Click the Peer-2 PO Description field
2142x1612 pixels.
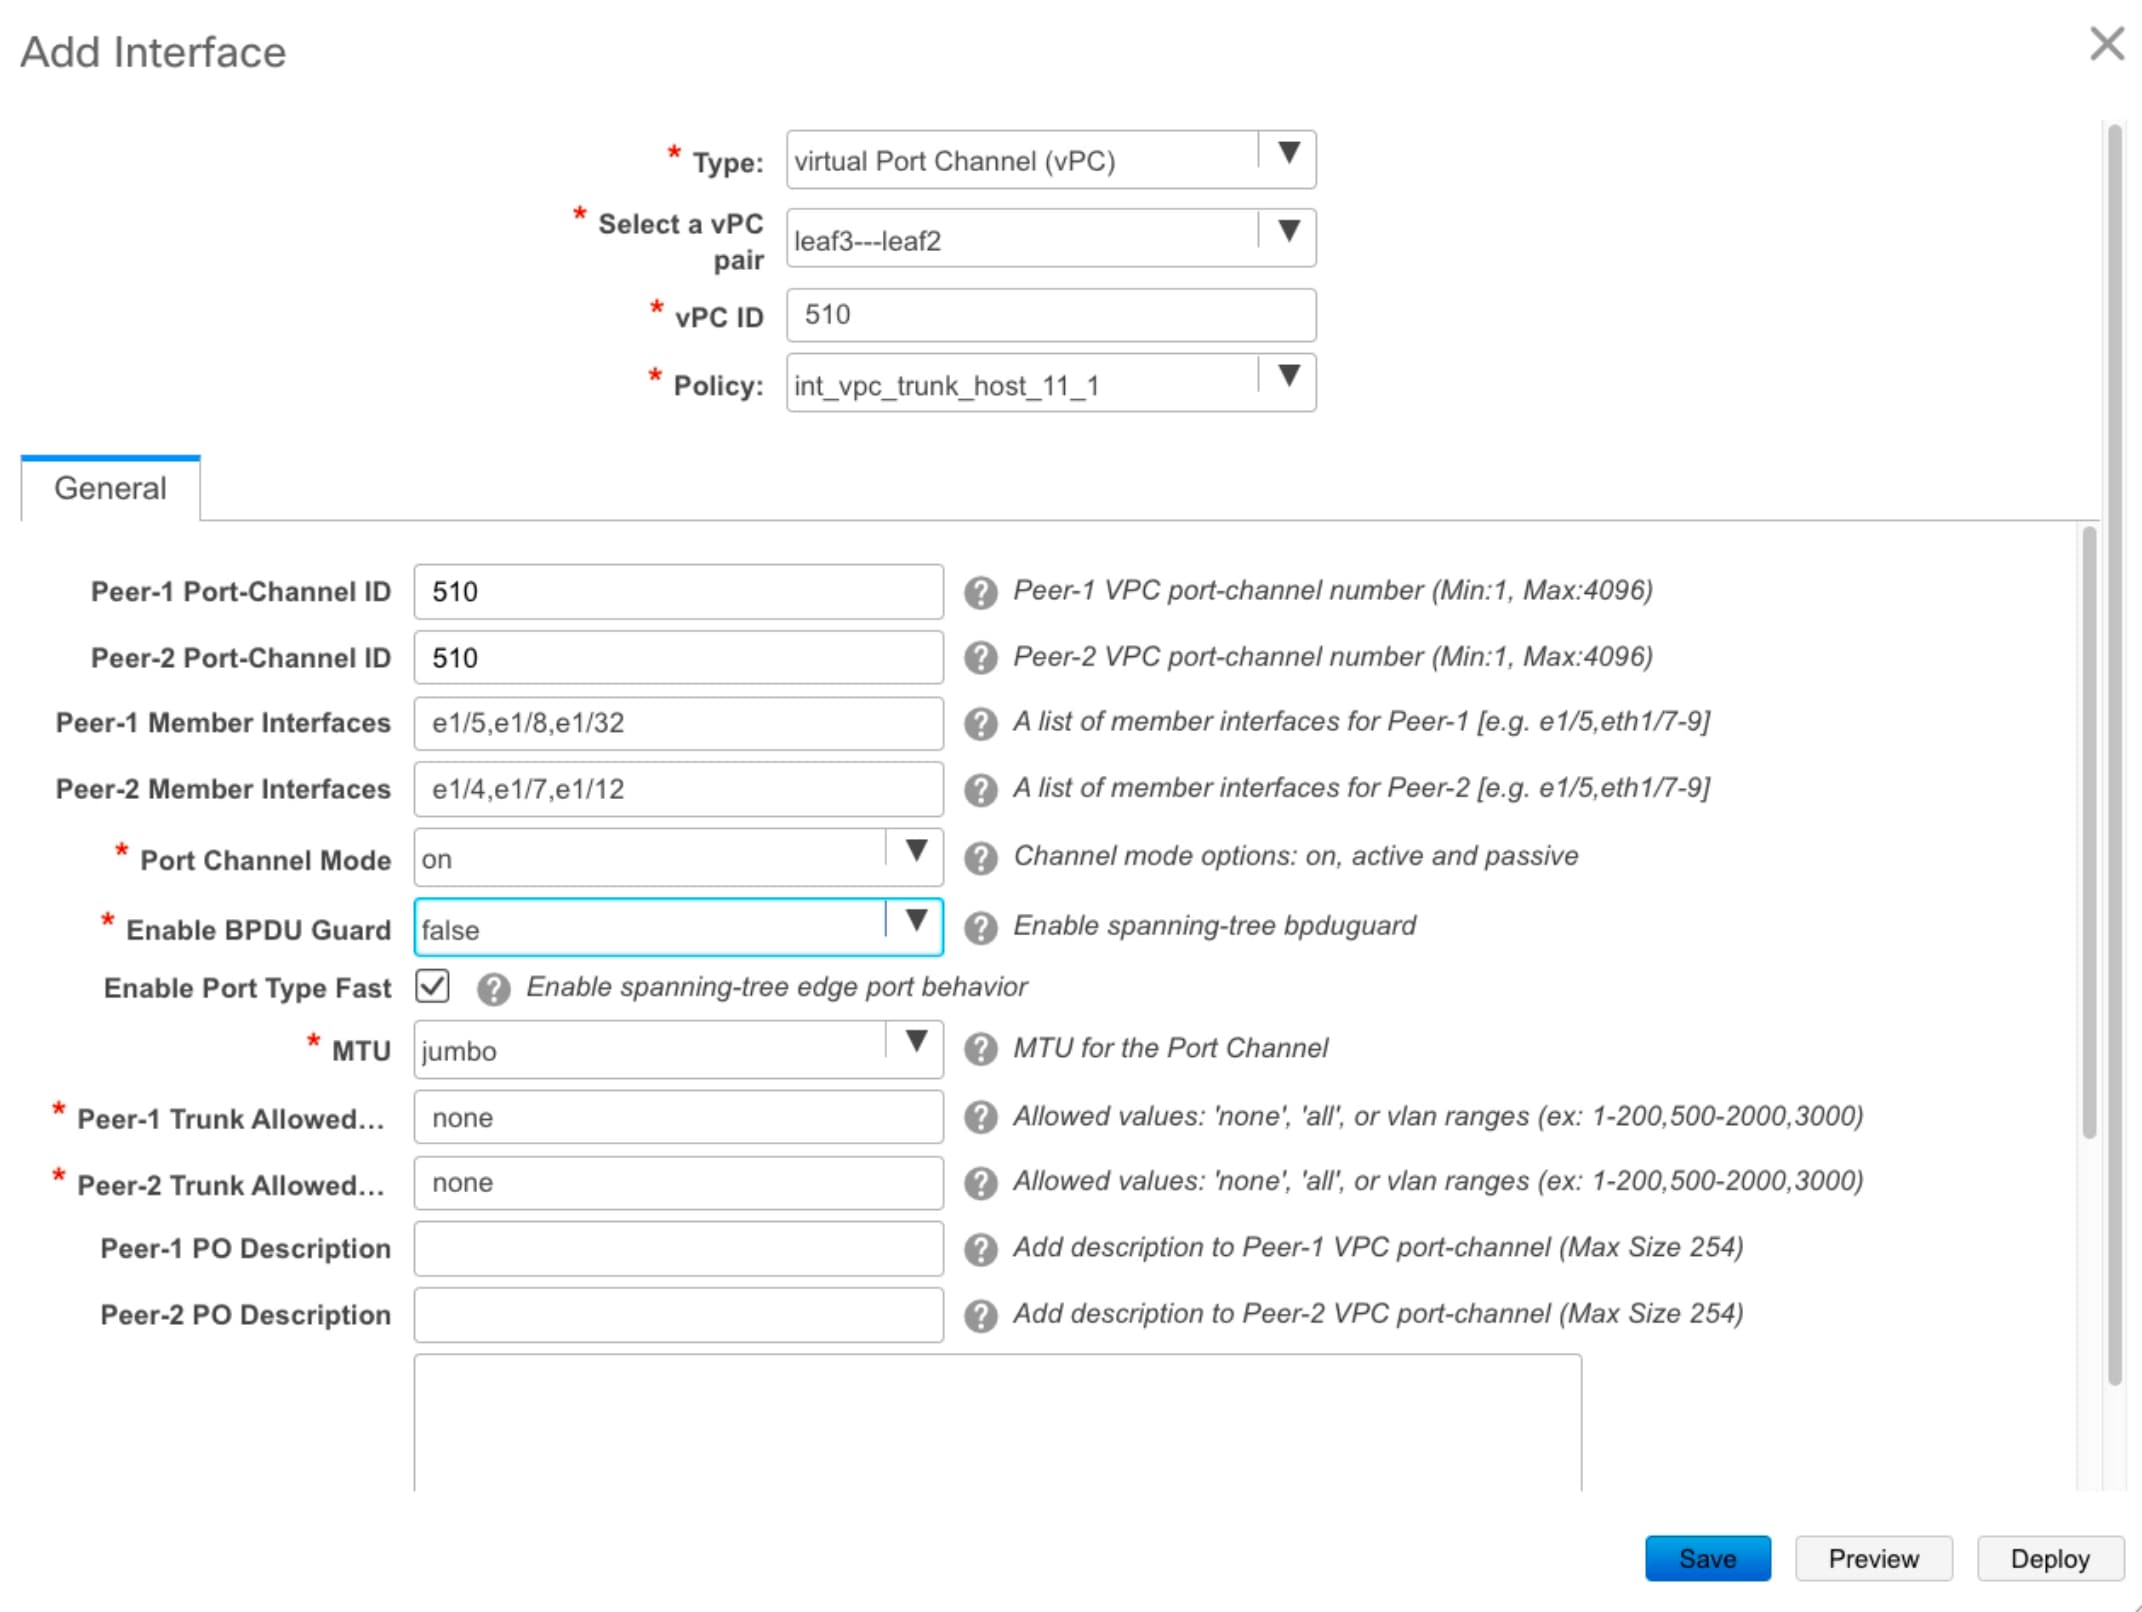(678, 1315)
